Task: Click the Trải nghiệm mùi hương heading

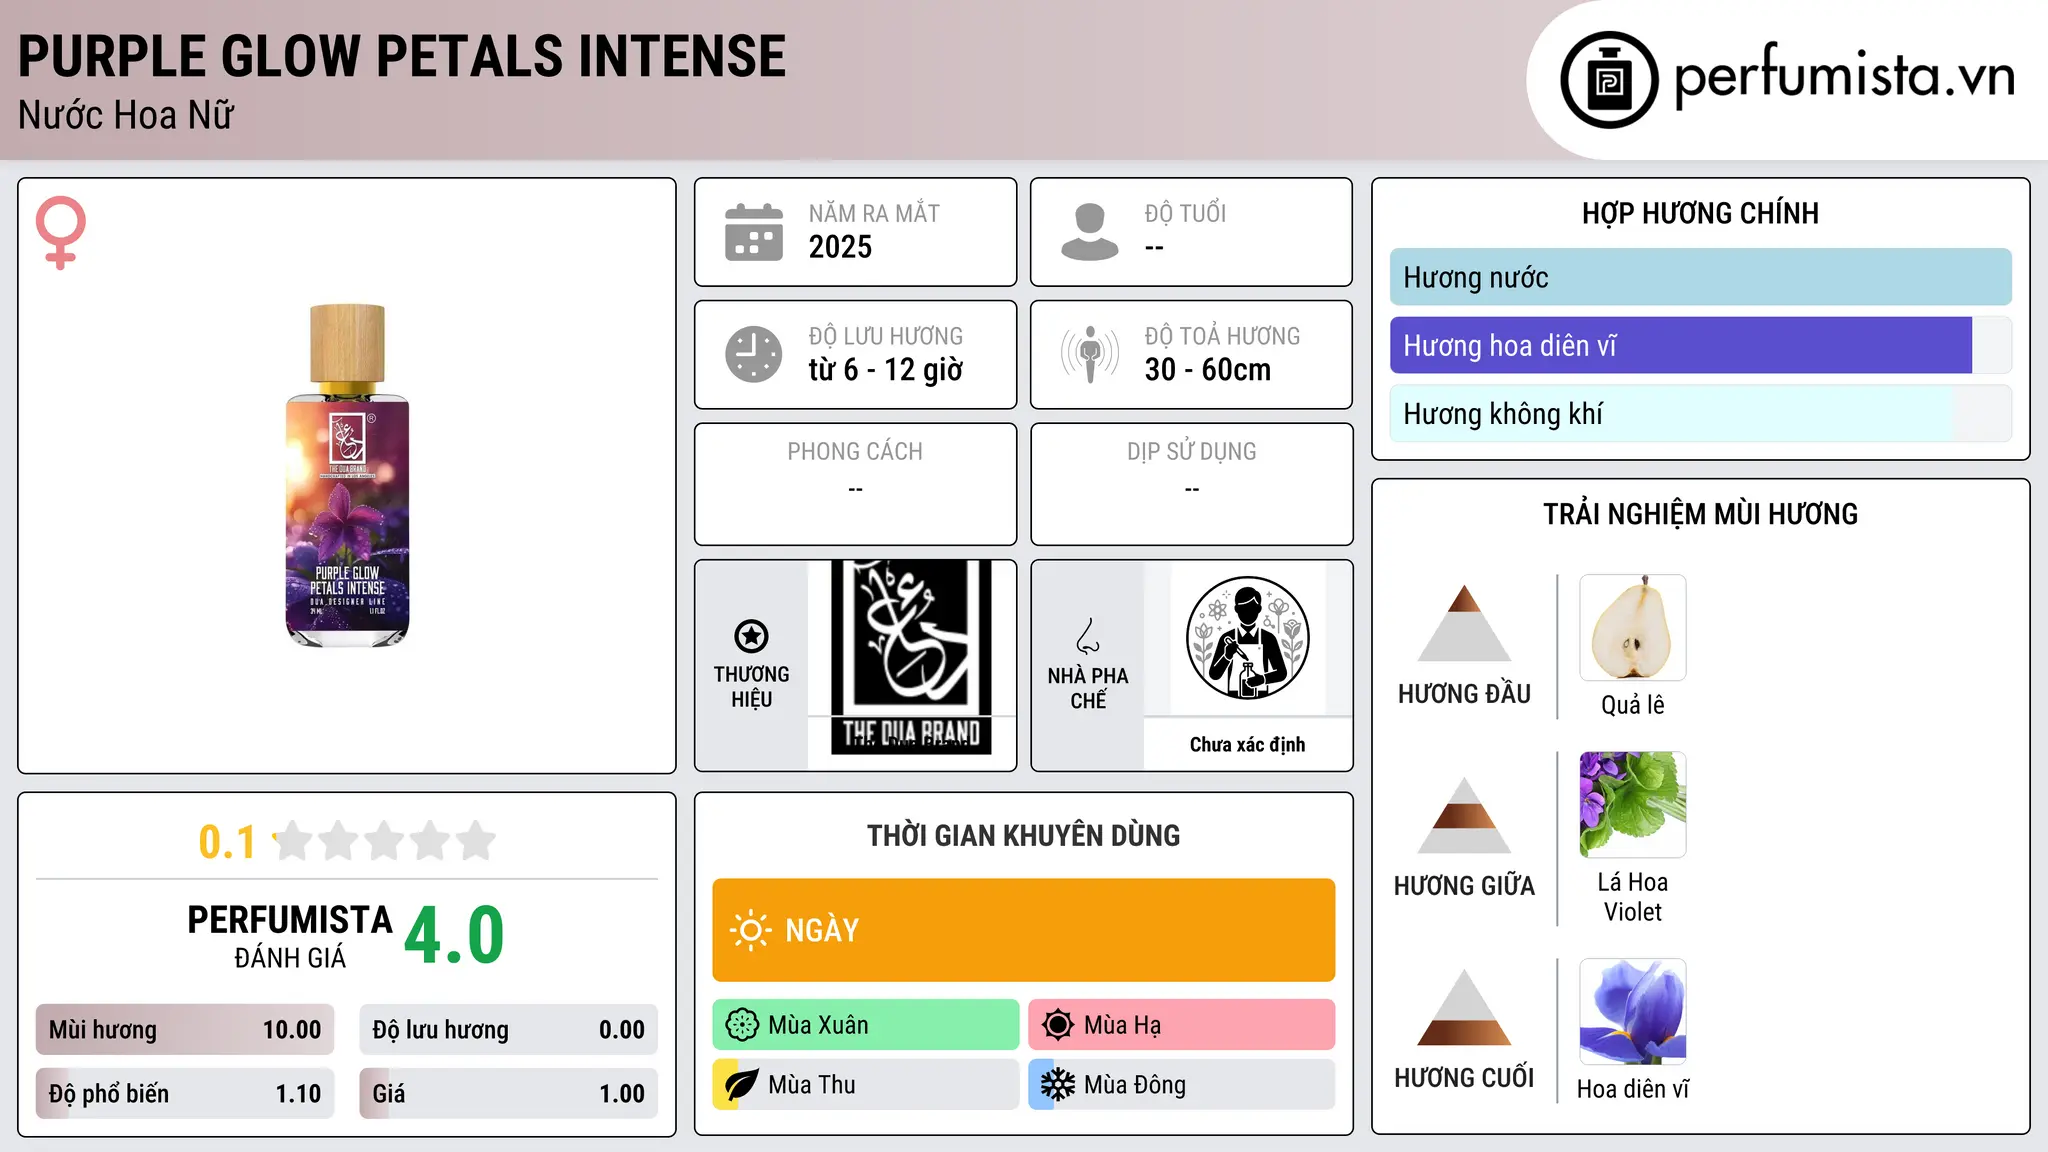Action: coord(1700,514)
